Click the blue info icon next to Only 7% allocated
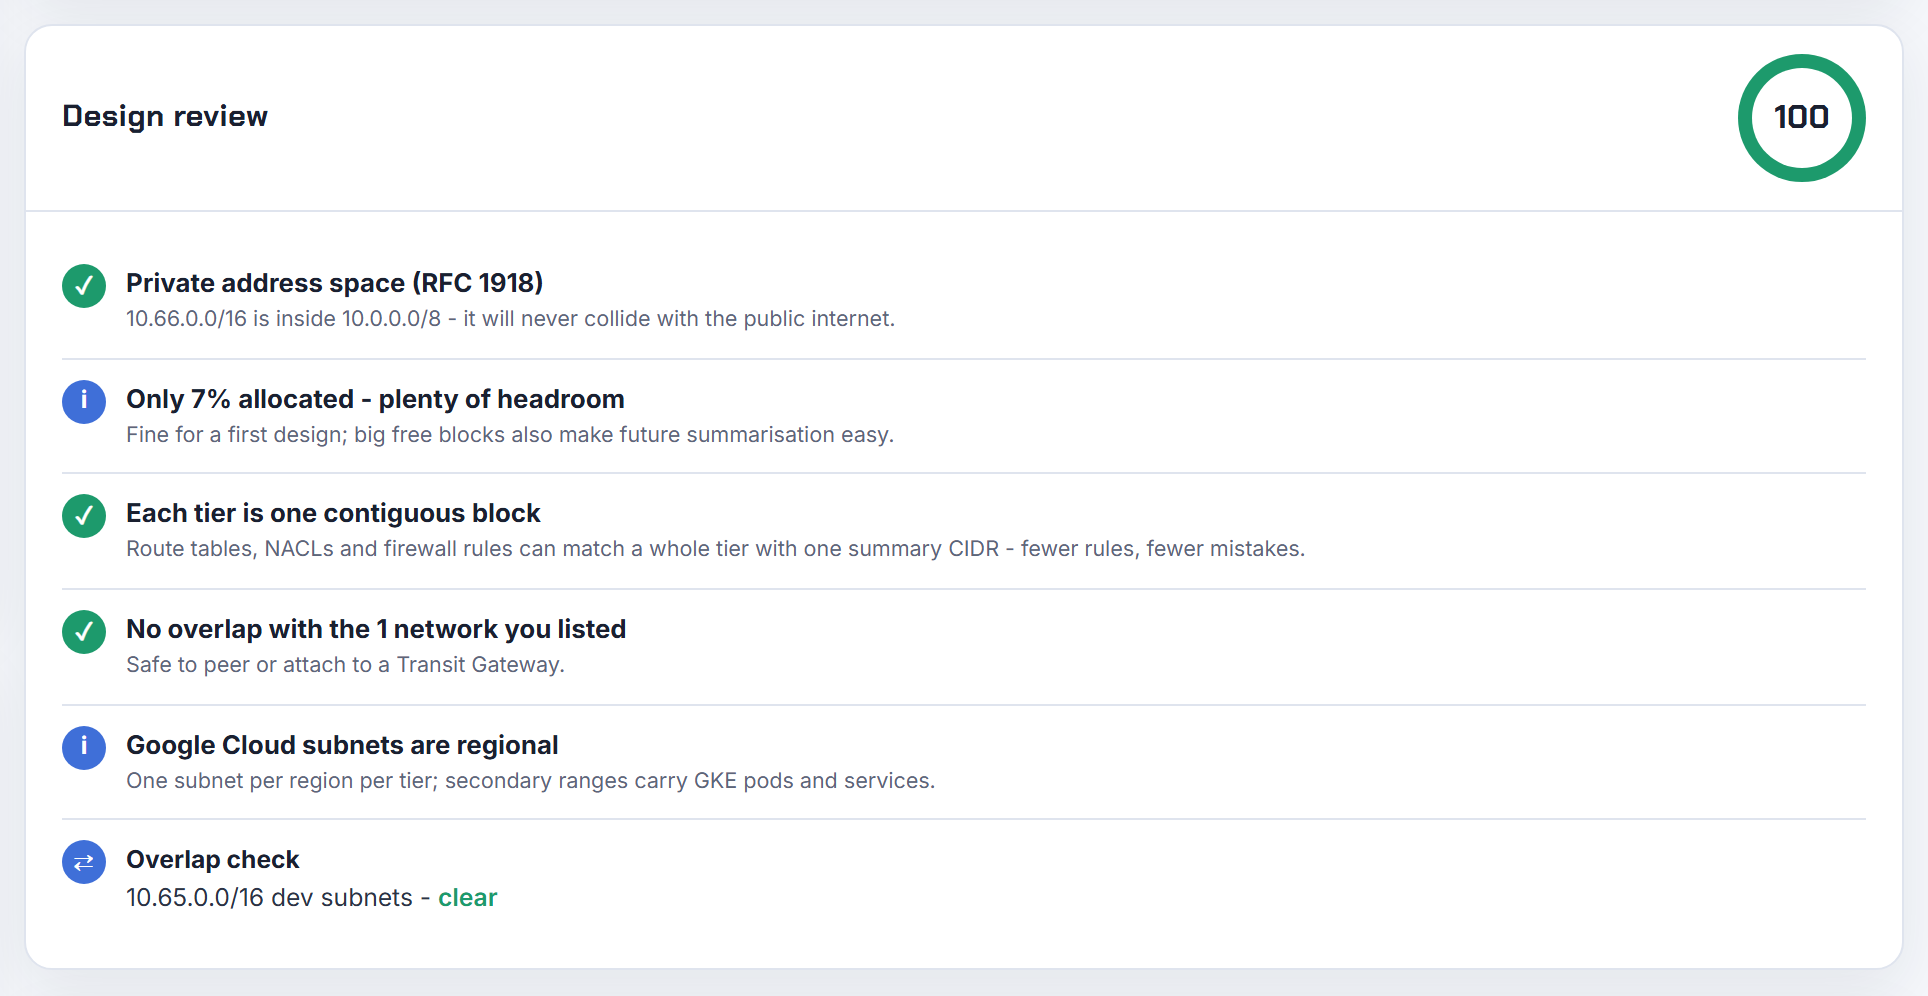Screen dimensions: 1928x996 pos(84,402)
